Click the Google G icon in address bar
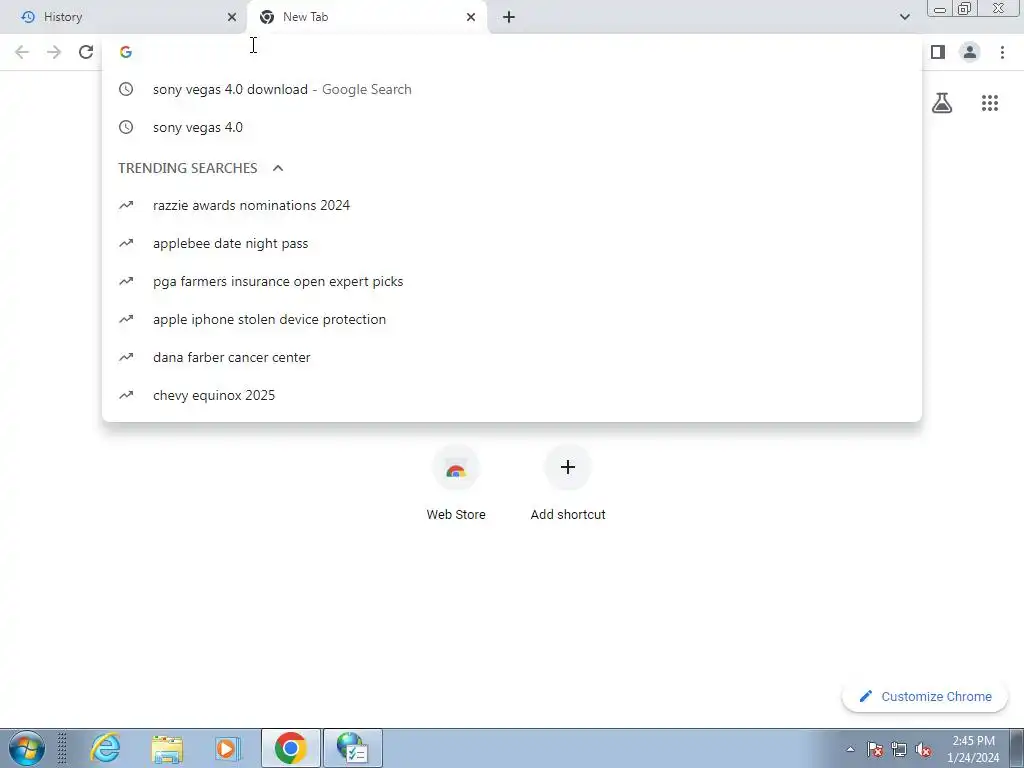1024x768 pixels. (x=126, y=52)
